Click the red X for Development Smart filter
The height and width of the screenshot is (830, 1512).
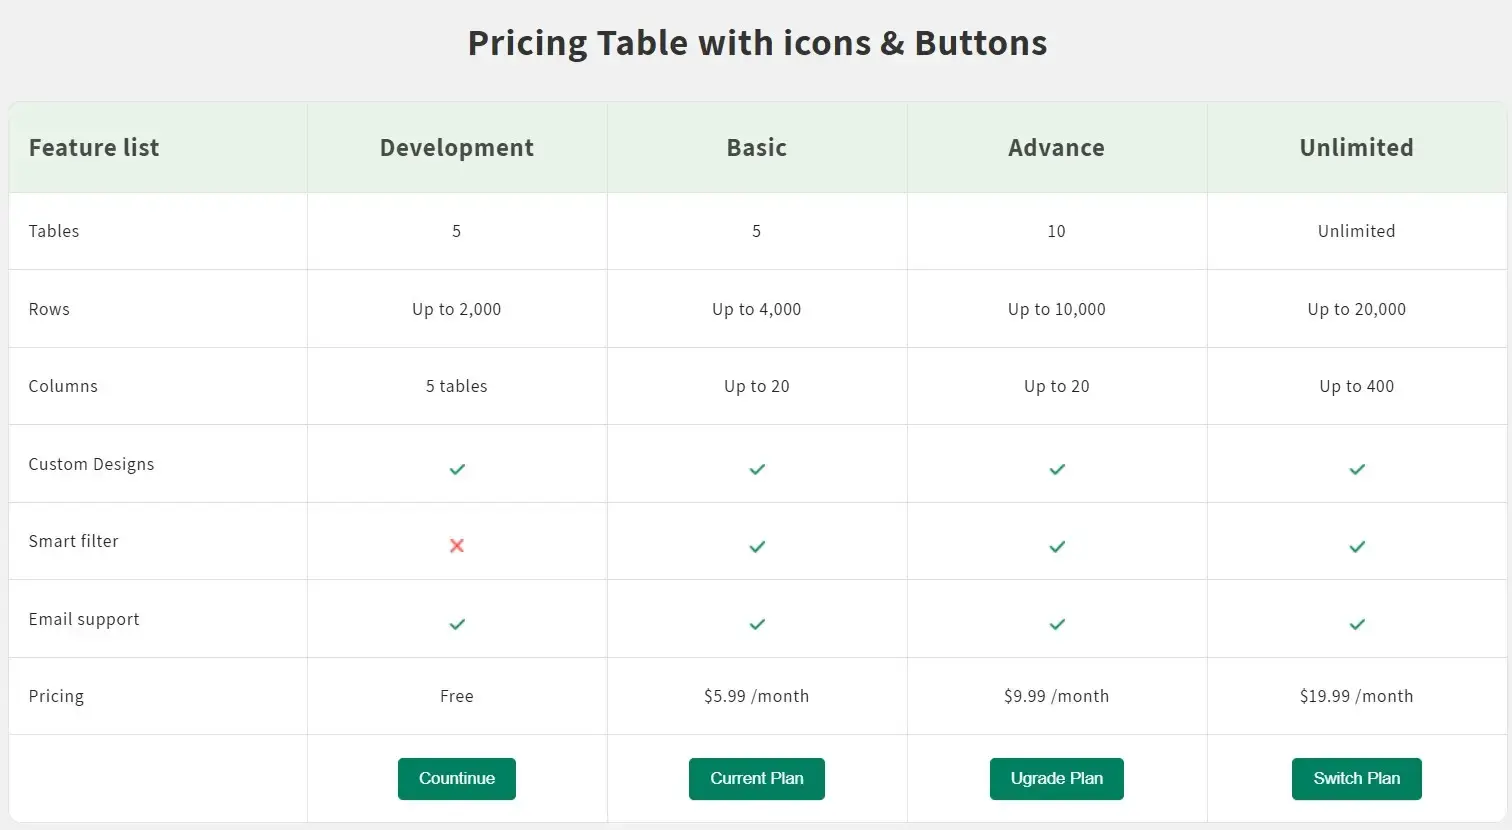coord(457,546)
